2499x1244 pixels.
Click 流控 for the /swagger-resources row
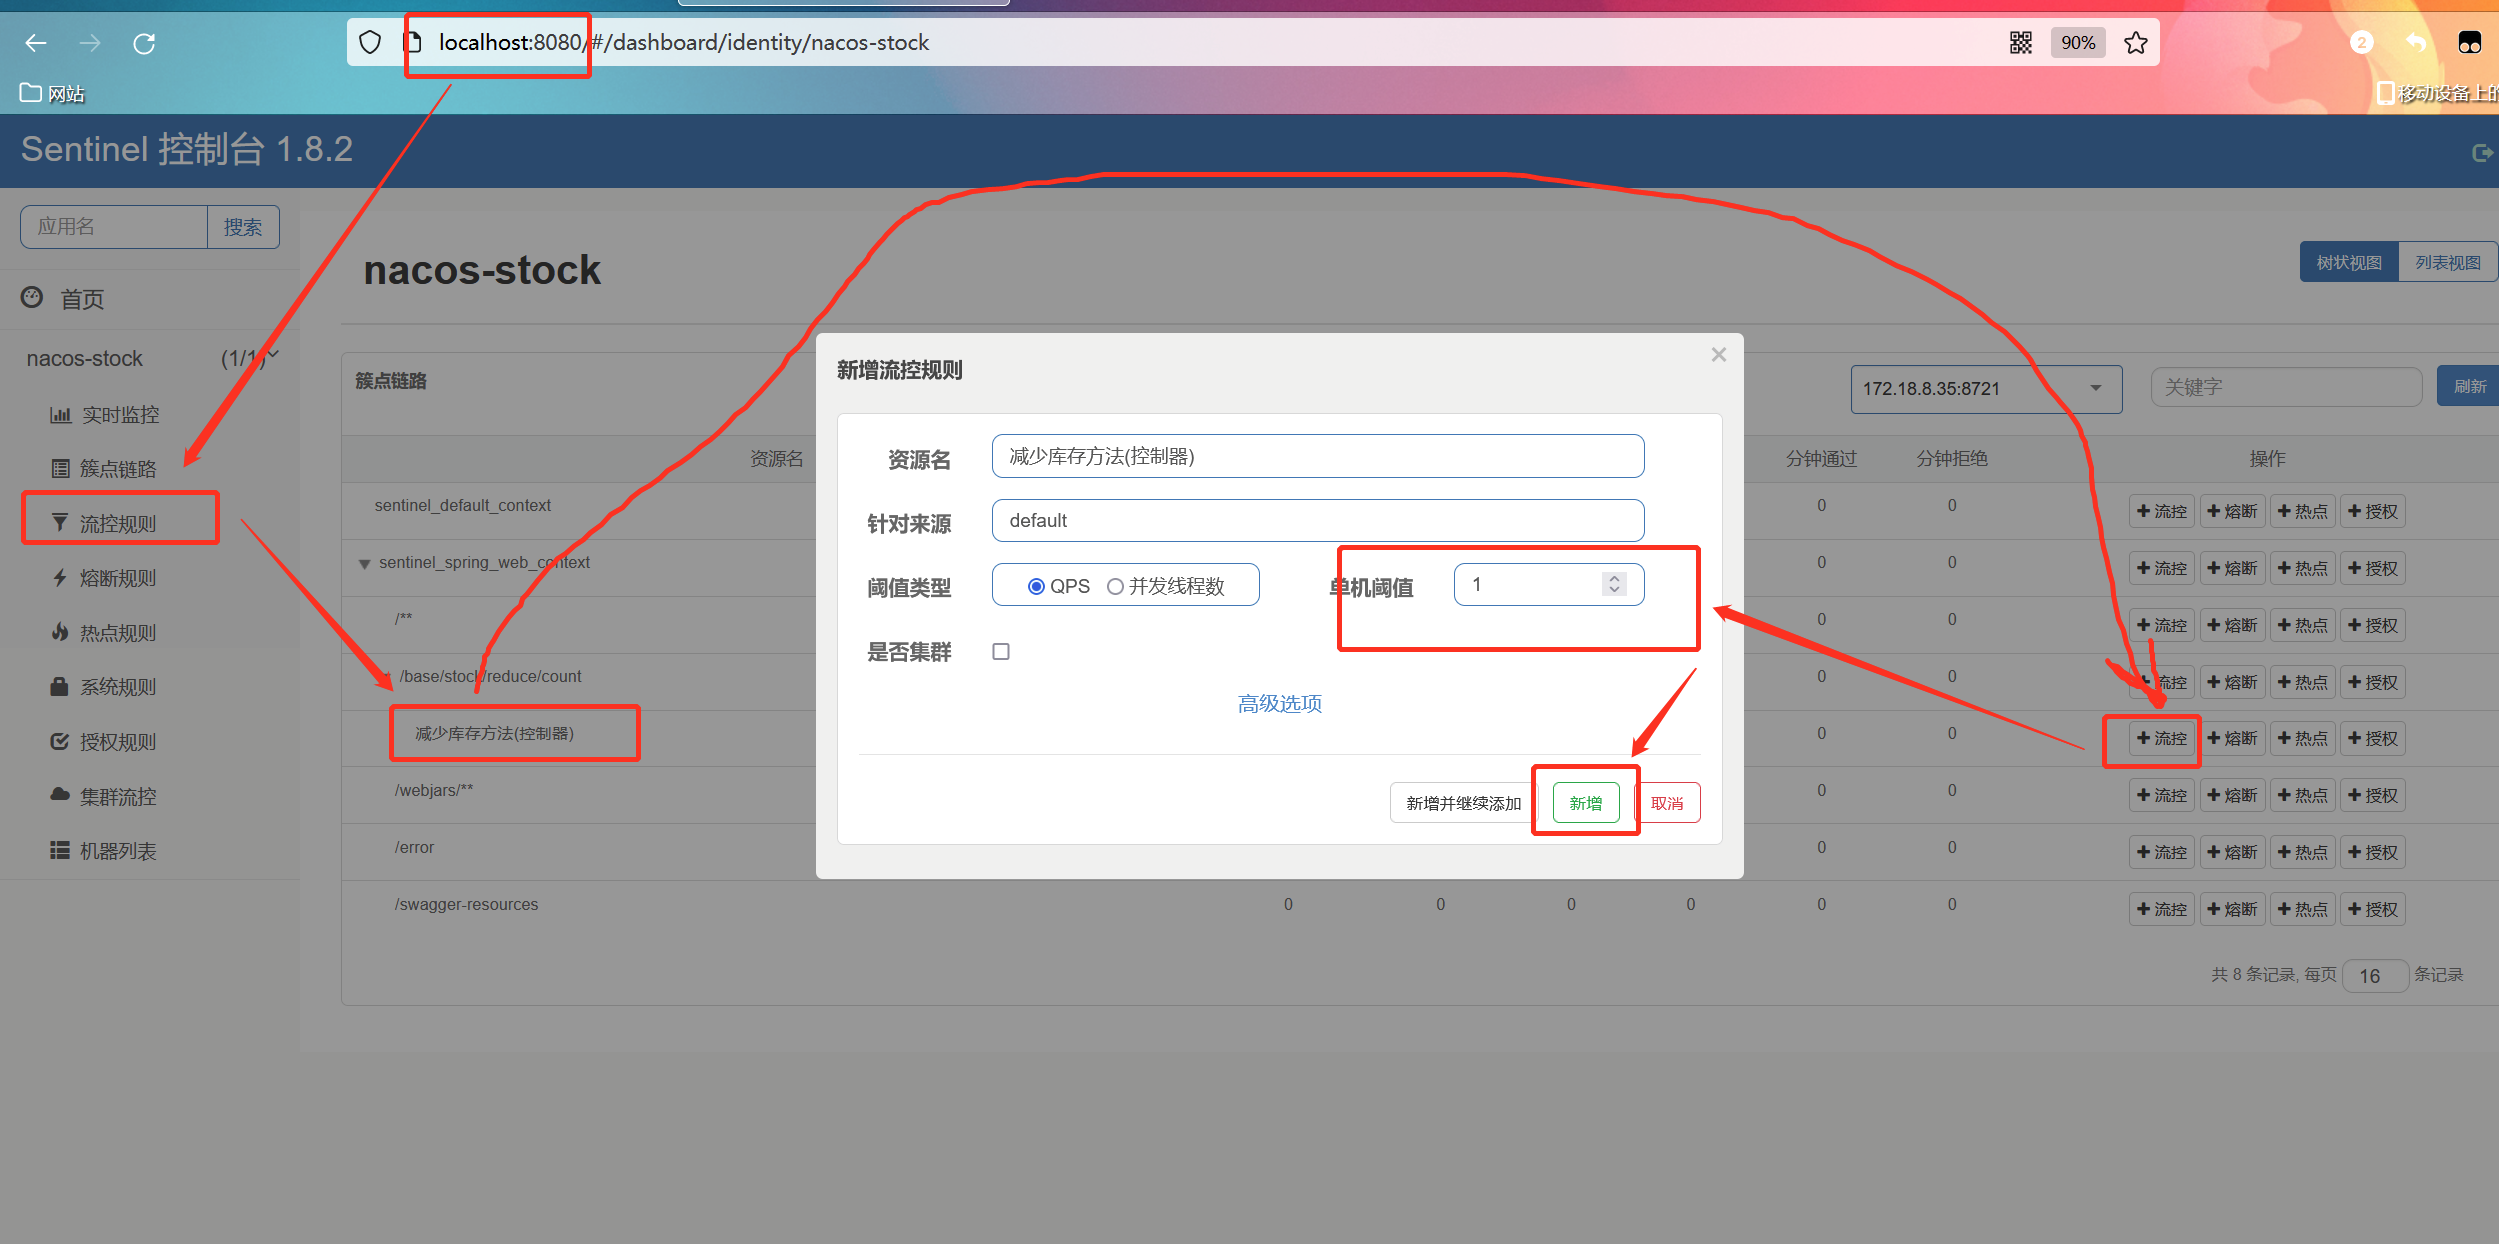click(x=2162, y=909)
